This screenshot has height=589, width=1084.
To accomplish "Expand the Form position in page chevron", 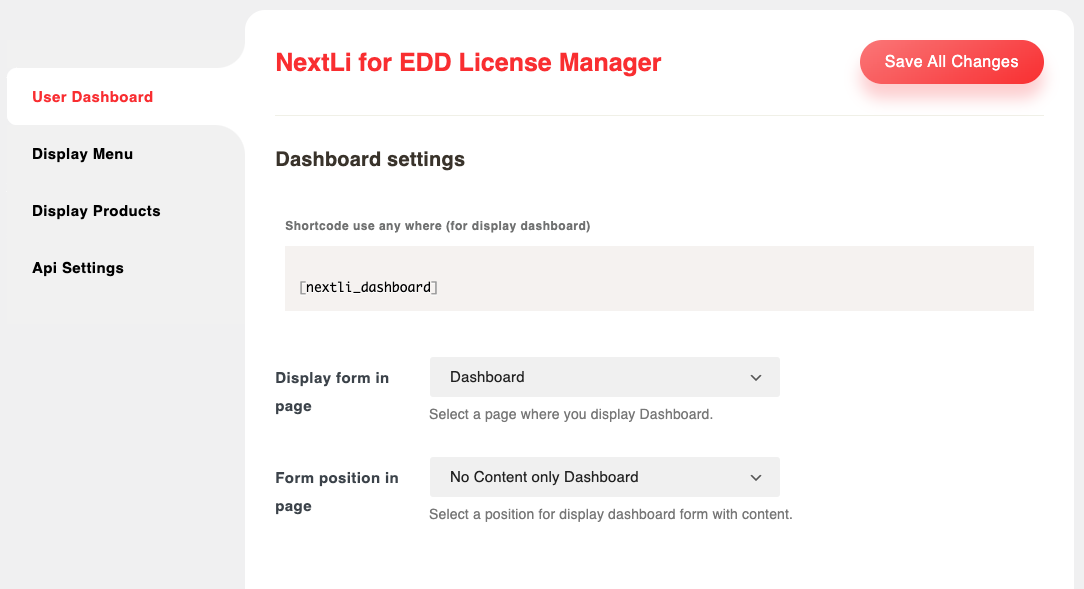I will (756, 478).
